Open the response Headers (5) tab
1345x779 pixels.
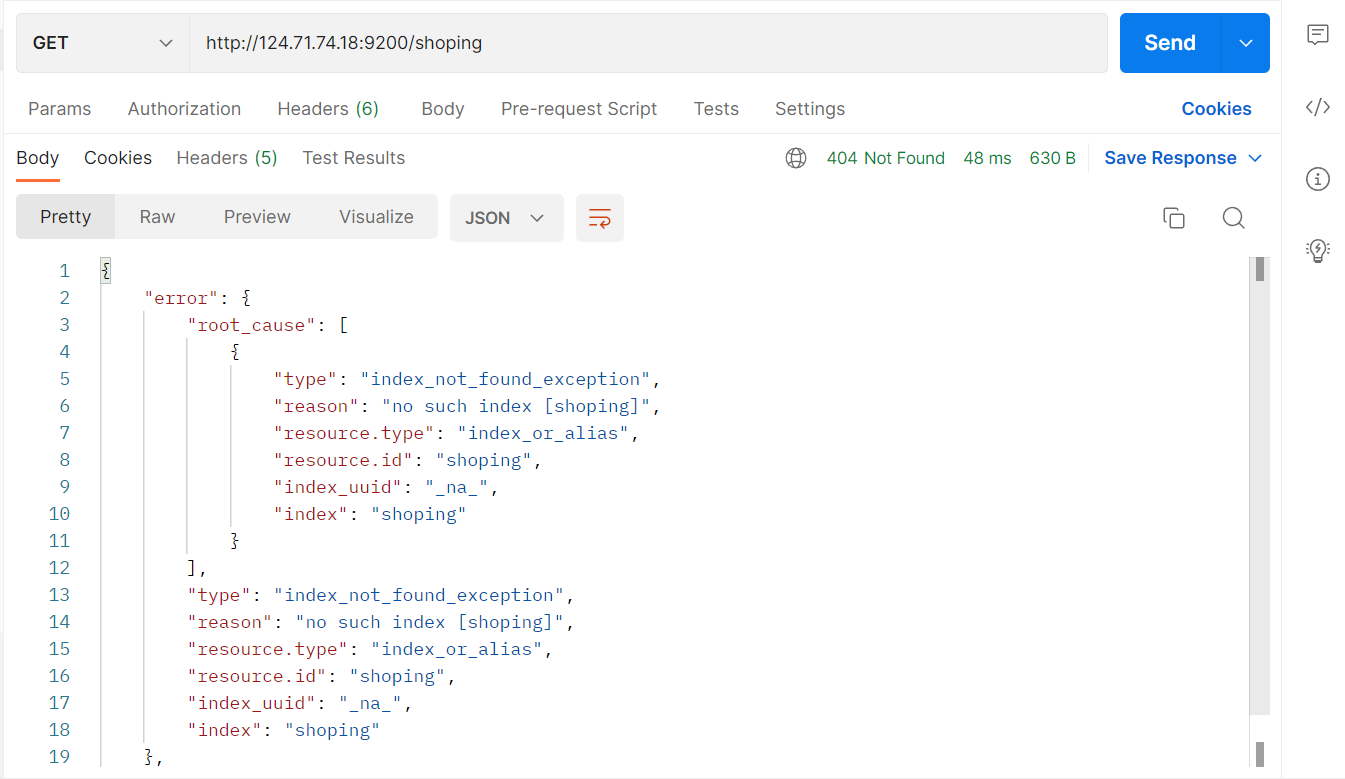(227, 158)
